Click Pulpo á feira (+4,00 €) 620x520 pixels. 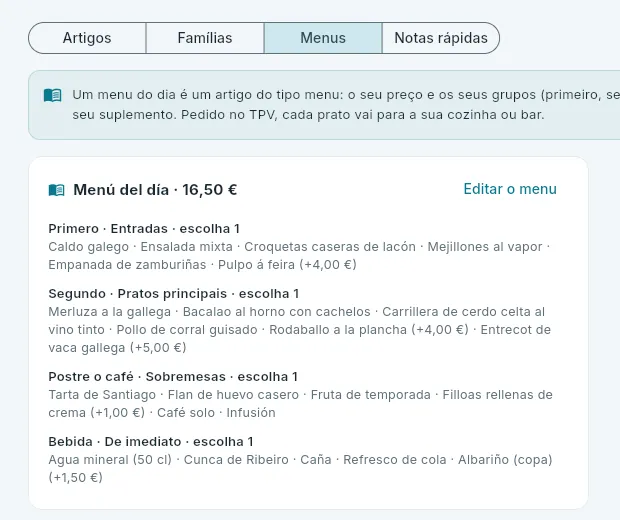pyautogui.click(x=287, y=265)
